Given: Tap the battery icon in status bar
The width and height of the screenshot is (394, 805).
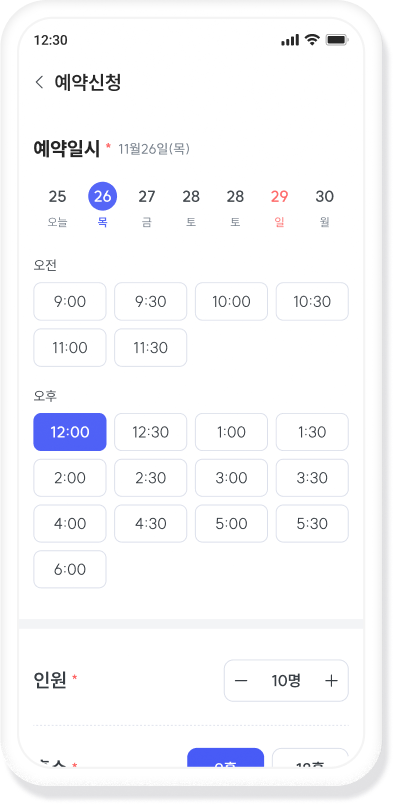Looking at the screenshot, I should tap(337, 40).
